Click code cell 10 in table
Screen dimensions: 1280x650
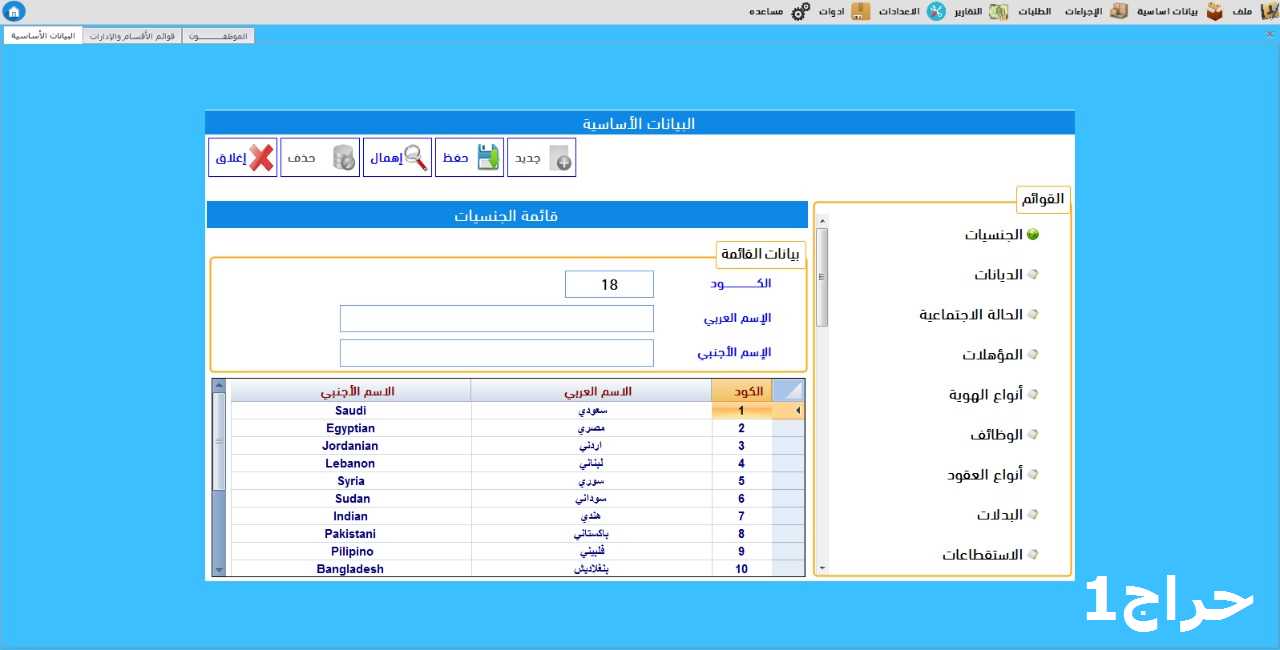(x=742, y=569)
